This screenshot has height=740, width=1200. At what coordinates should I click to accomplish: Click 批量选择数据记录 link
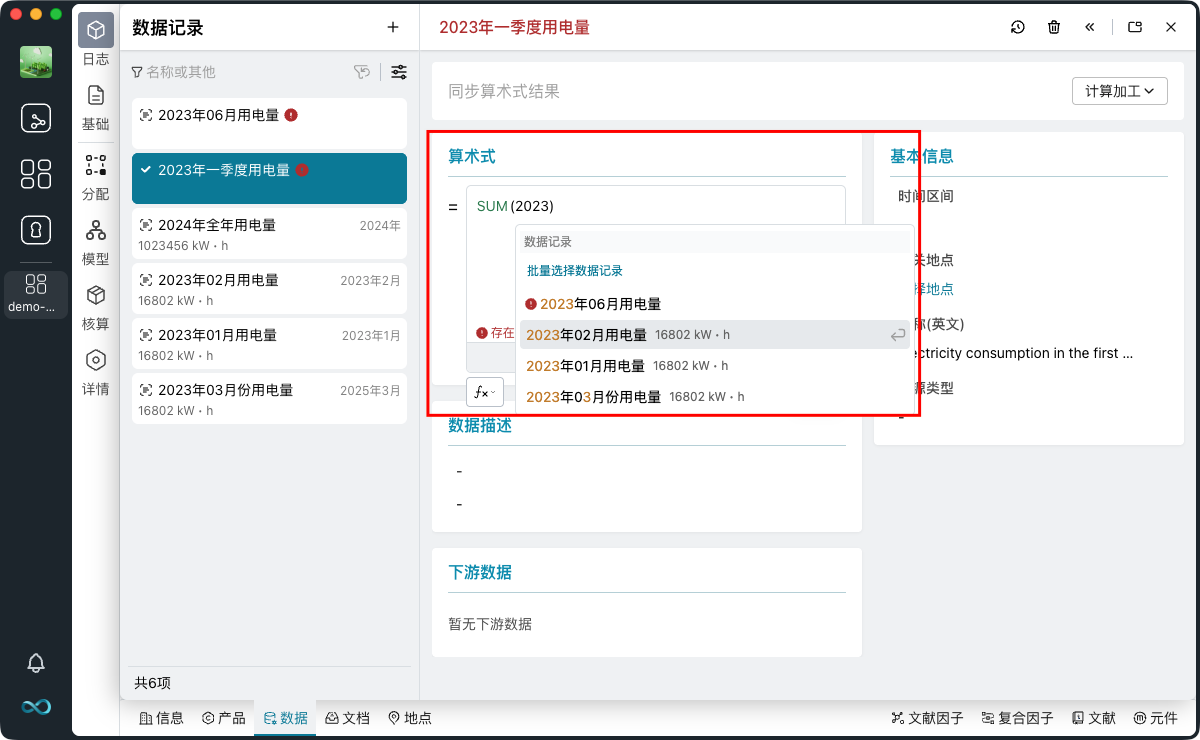pyautogui.click(x=575, y=271)
